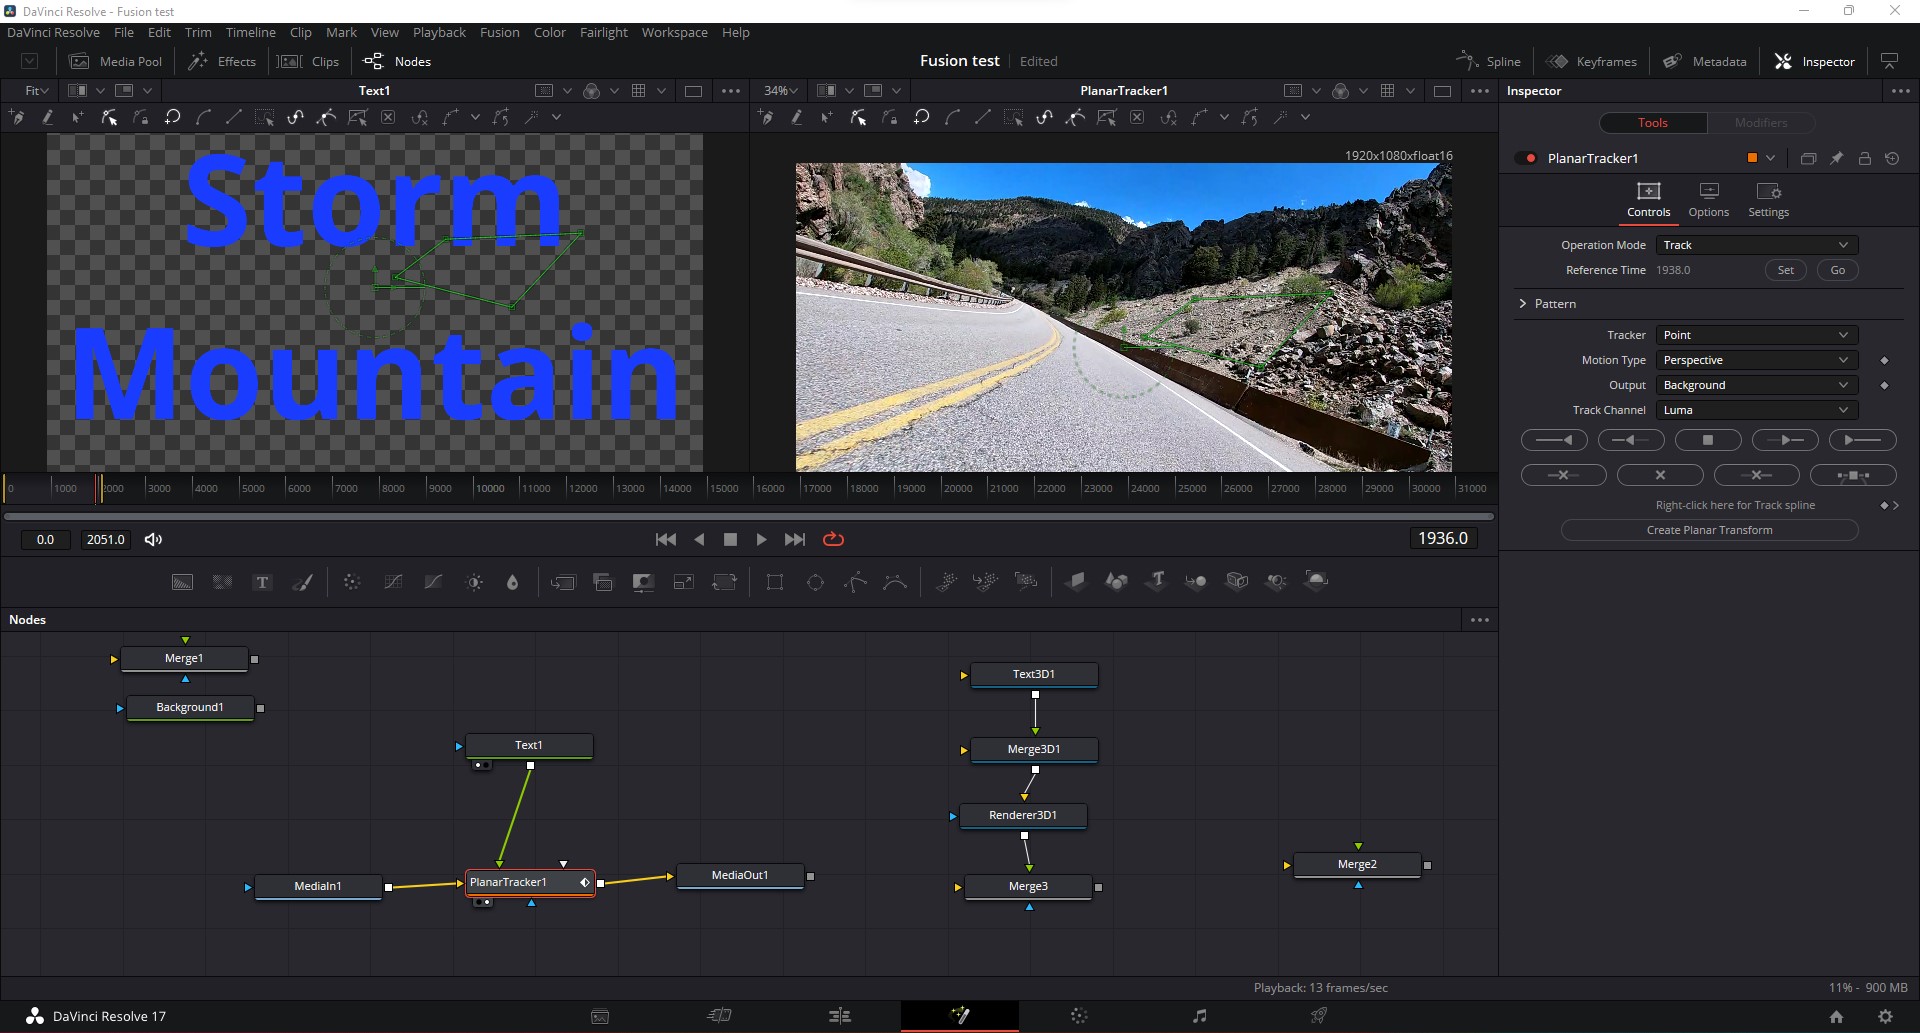Image resolution: width=1920 pixels, height=1033 pixels.
Task: Lock the PlanarTracker1 tool in Inspector
Action: point(1864,158)
